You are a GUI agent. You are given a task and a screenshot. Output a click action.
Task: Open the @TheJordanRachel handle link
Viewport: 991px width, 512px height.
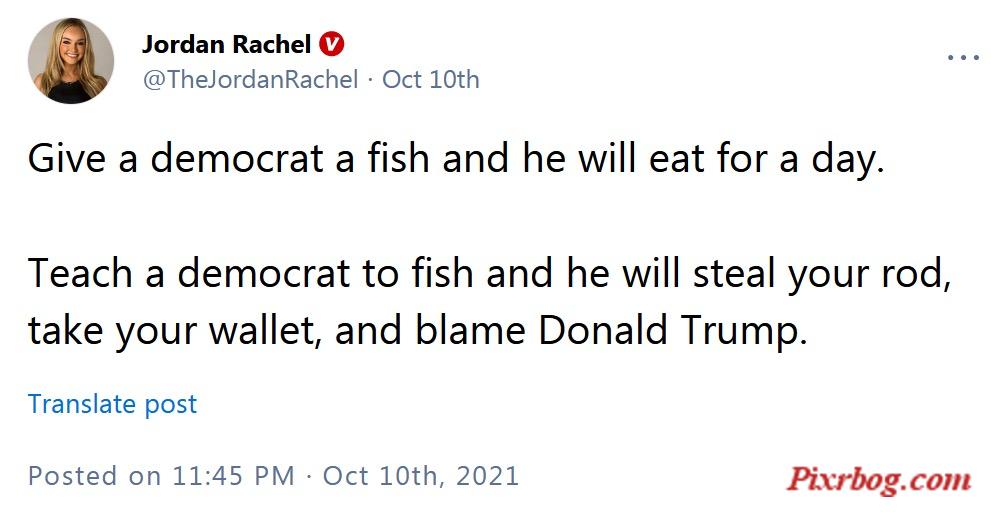(250, 80)
